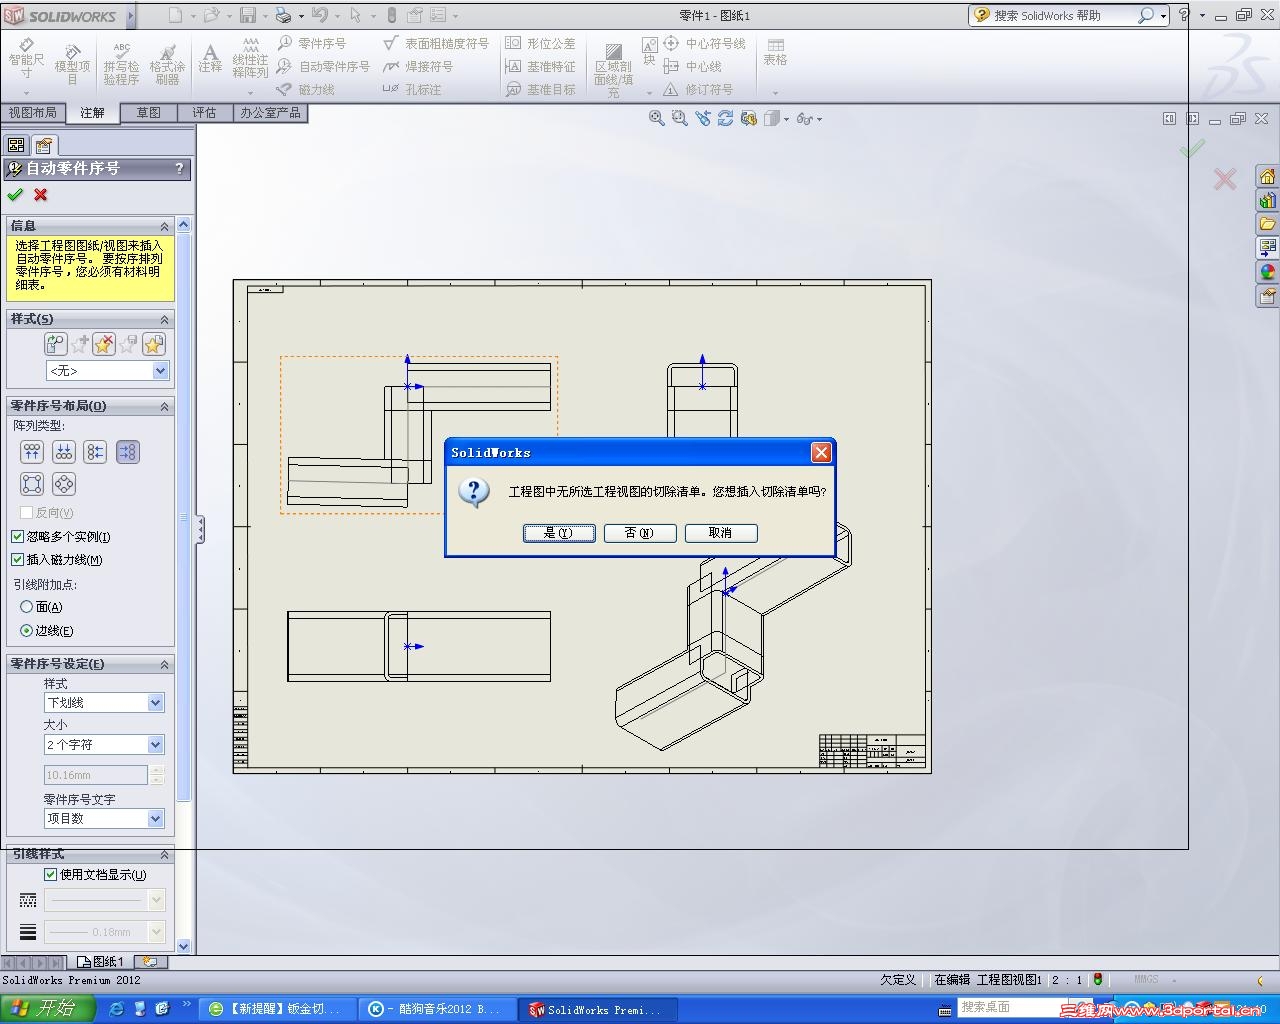Click the Appearances color sphere task pane icon
This screenshot has height=1024, width=1280.
[x=1267, y=272]
